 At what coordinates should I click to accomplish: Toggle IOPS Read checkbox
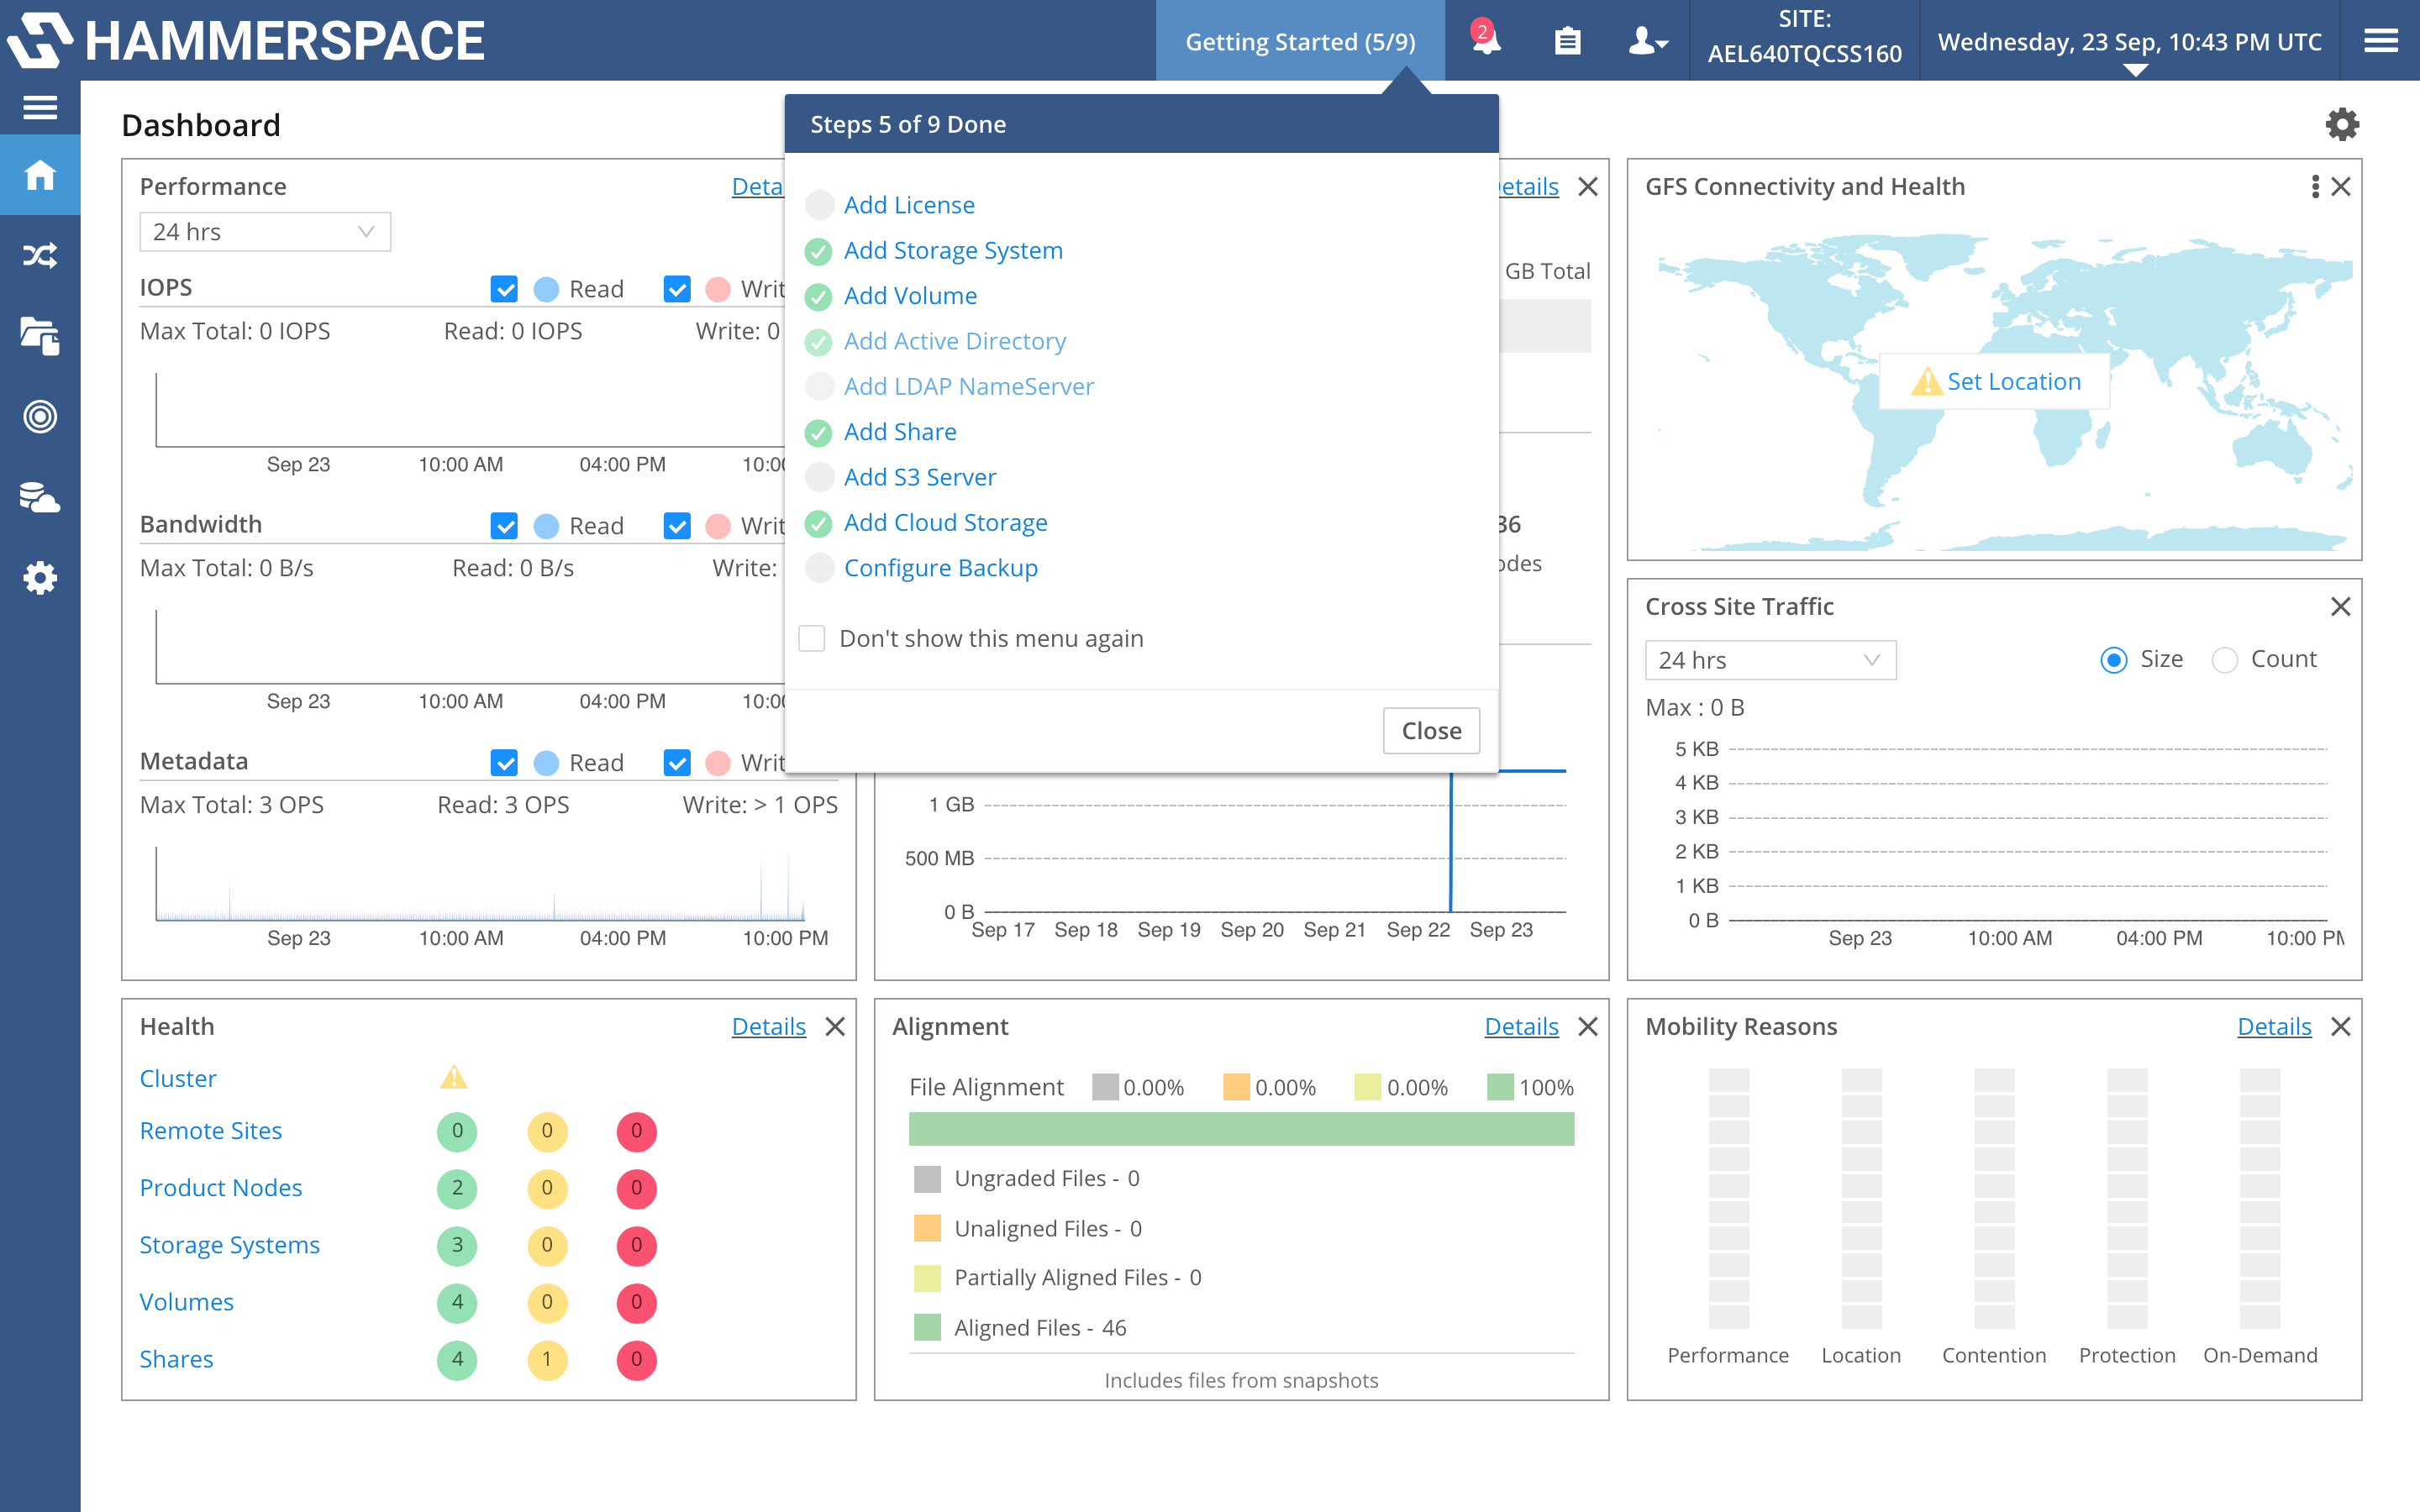pos(504,289)
